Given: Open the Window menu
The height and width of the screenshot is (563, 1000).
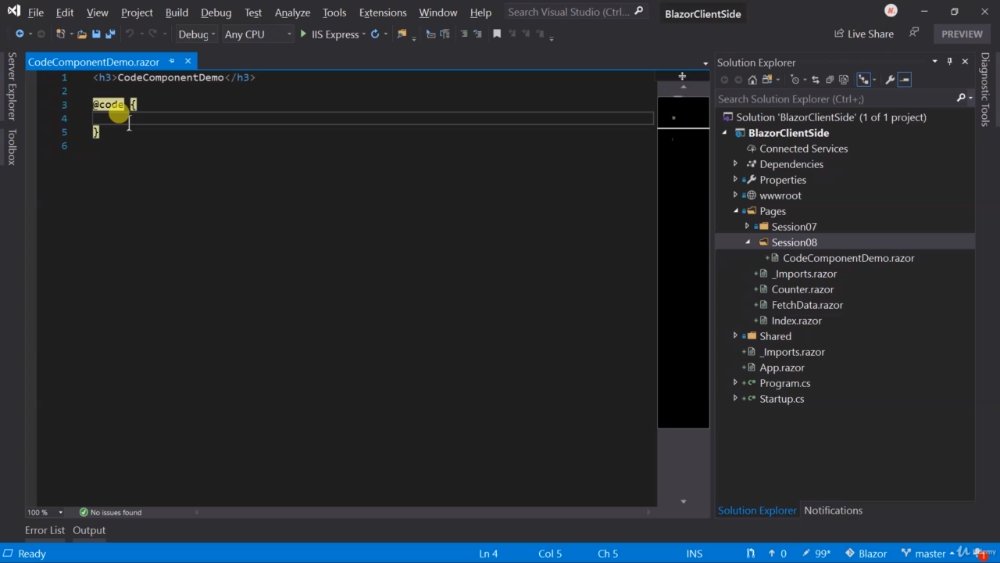Looking at the screenshot, I should [x=438, y=12].
